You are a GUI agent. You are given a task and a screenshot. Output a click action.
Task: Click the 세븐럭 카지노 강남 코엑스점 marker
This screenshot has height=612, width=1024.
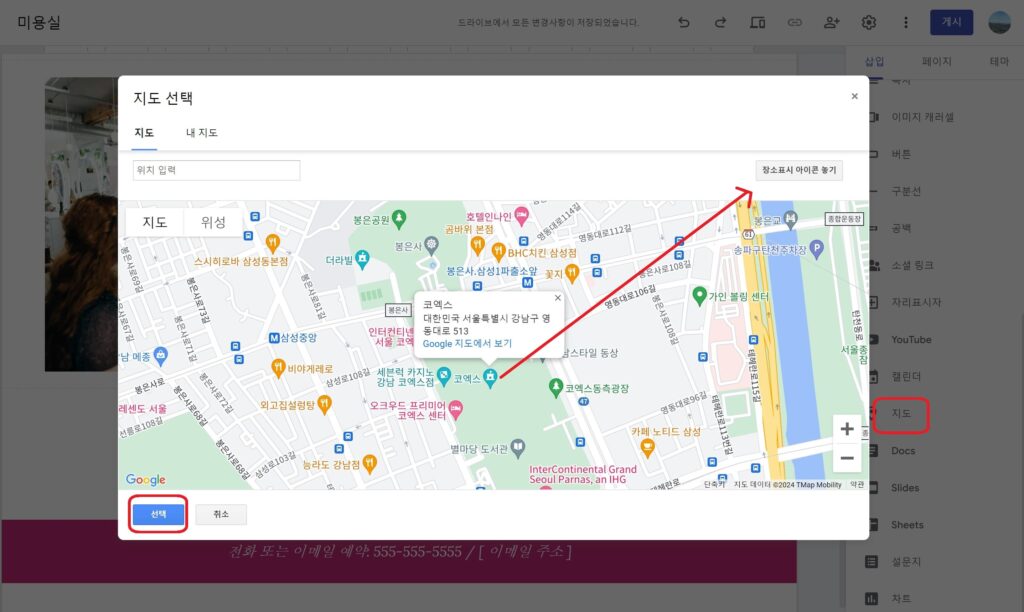pyautogui.click(x=444, y=376)
